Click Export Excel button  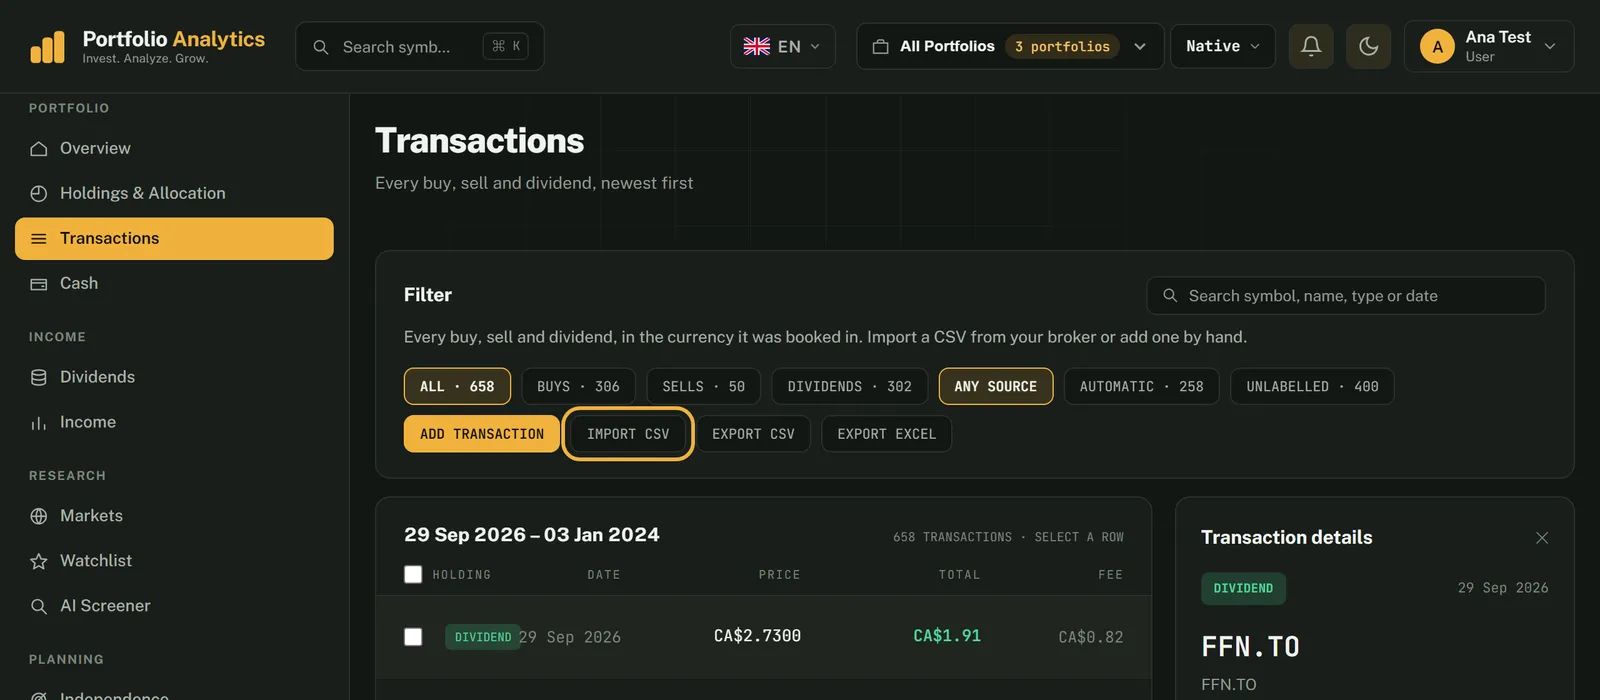pyautogui.click(x=887, y=434)
